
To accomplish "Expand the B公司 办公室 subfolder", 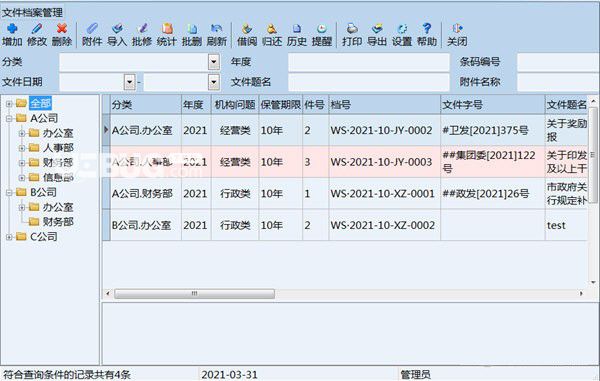I will click(x=22, y=207).
